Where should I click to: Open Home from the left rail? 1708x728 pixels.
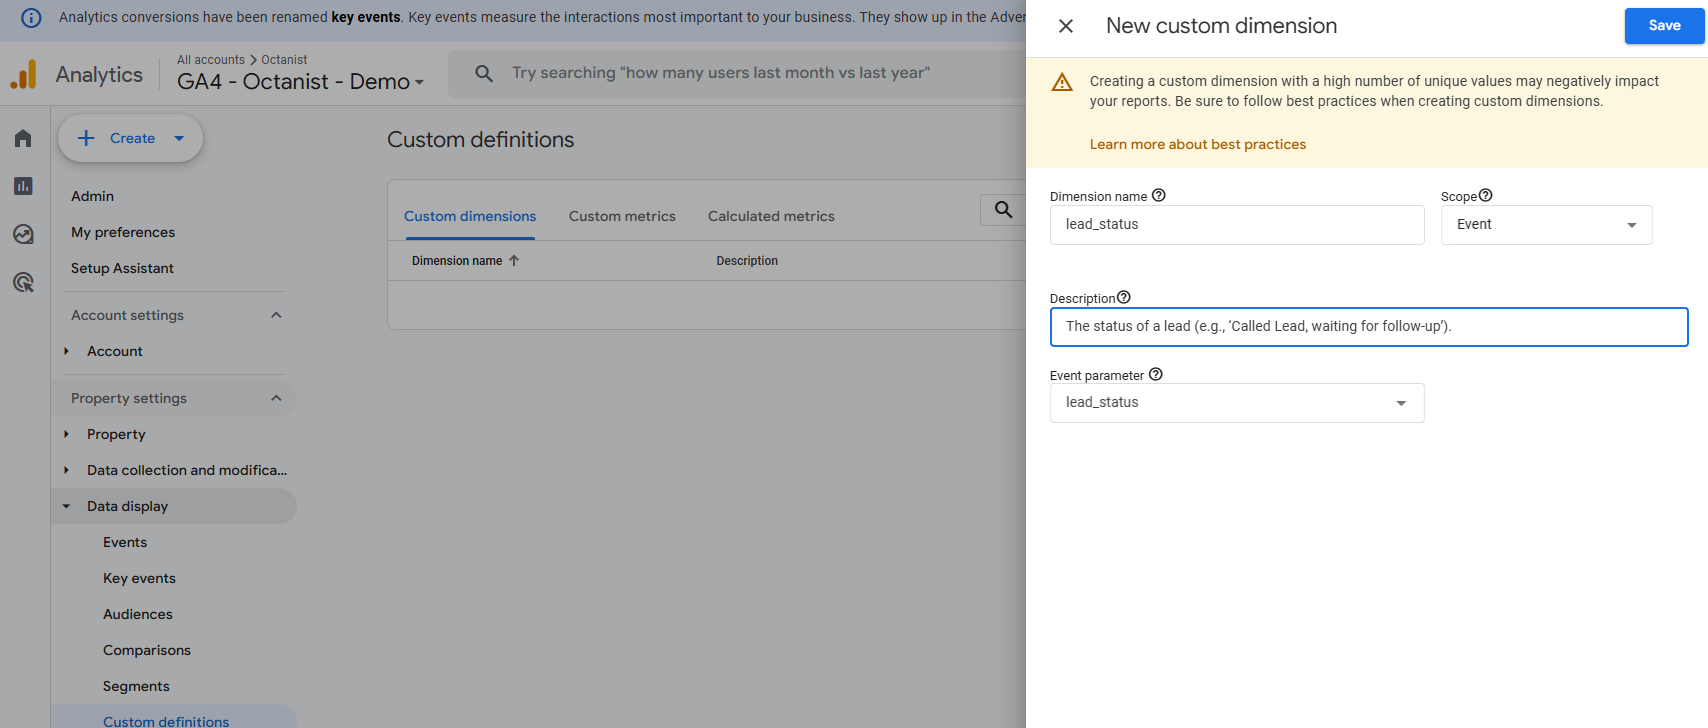coord(23,138)
